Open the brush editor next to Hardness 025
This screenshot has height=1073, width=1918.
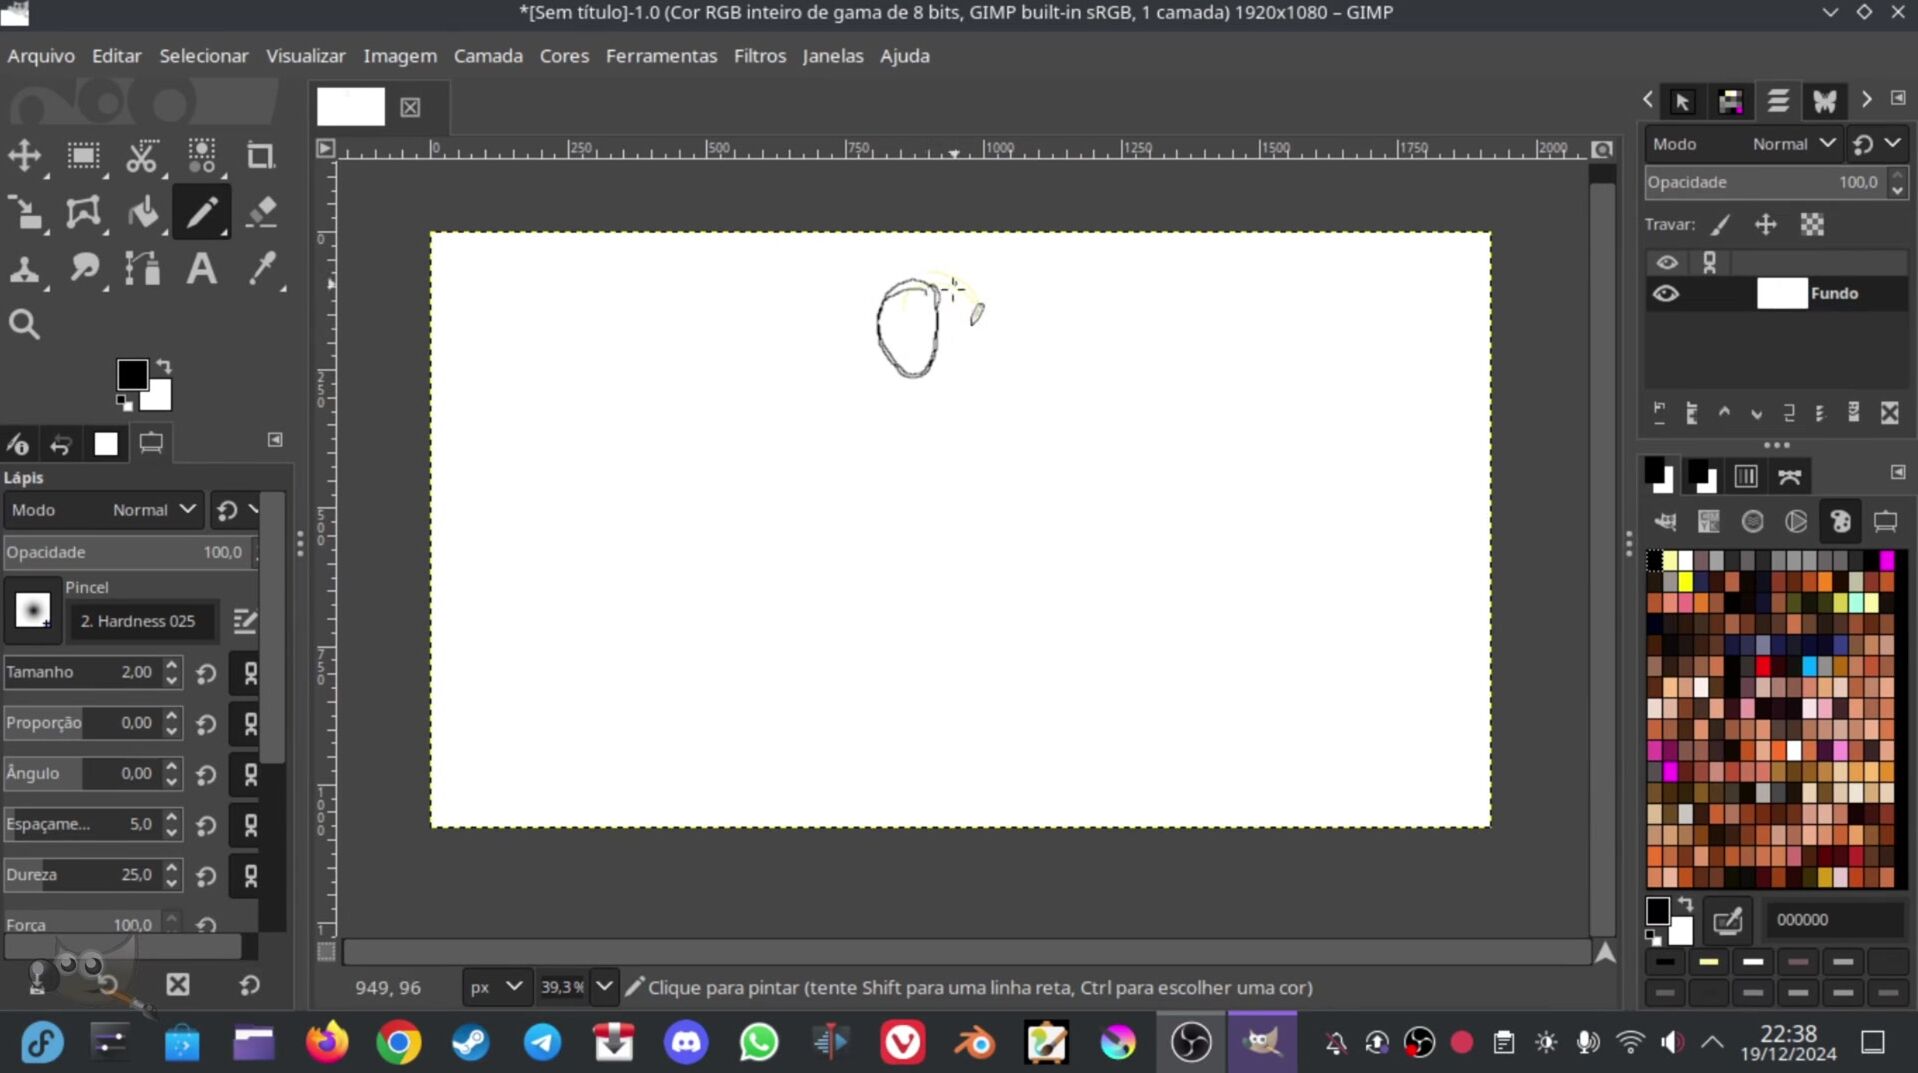tap(244, 621)
